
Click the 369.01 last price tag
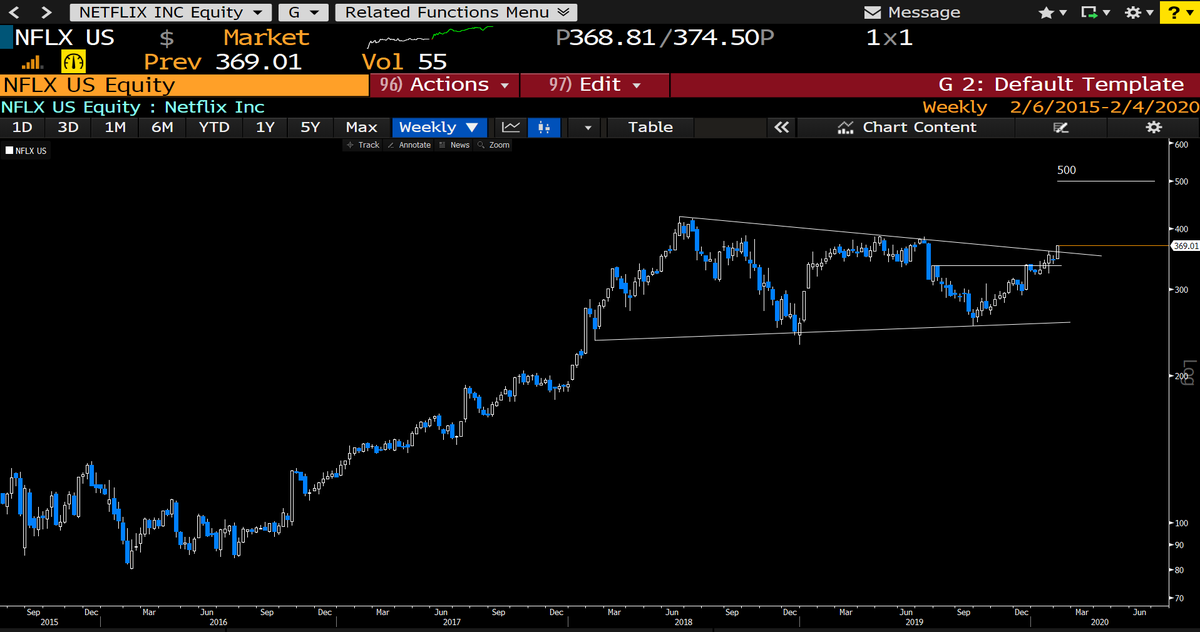point(1184,245)
